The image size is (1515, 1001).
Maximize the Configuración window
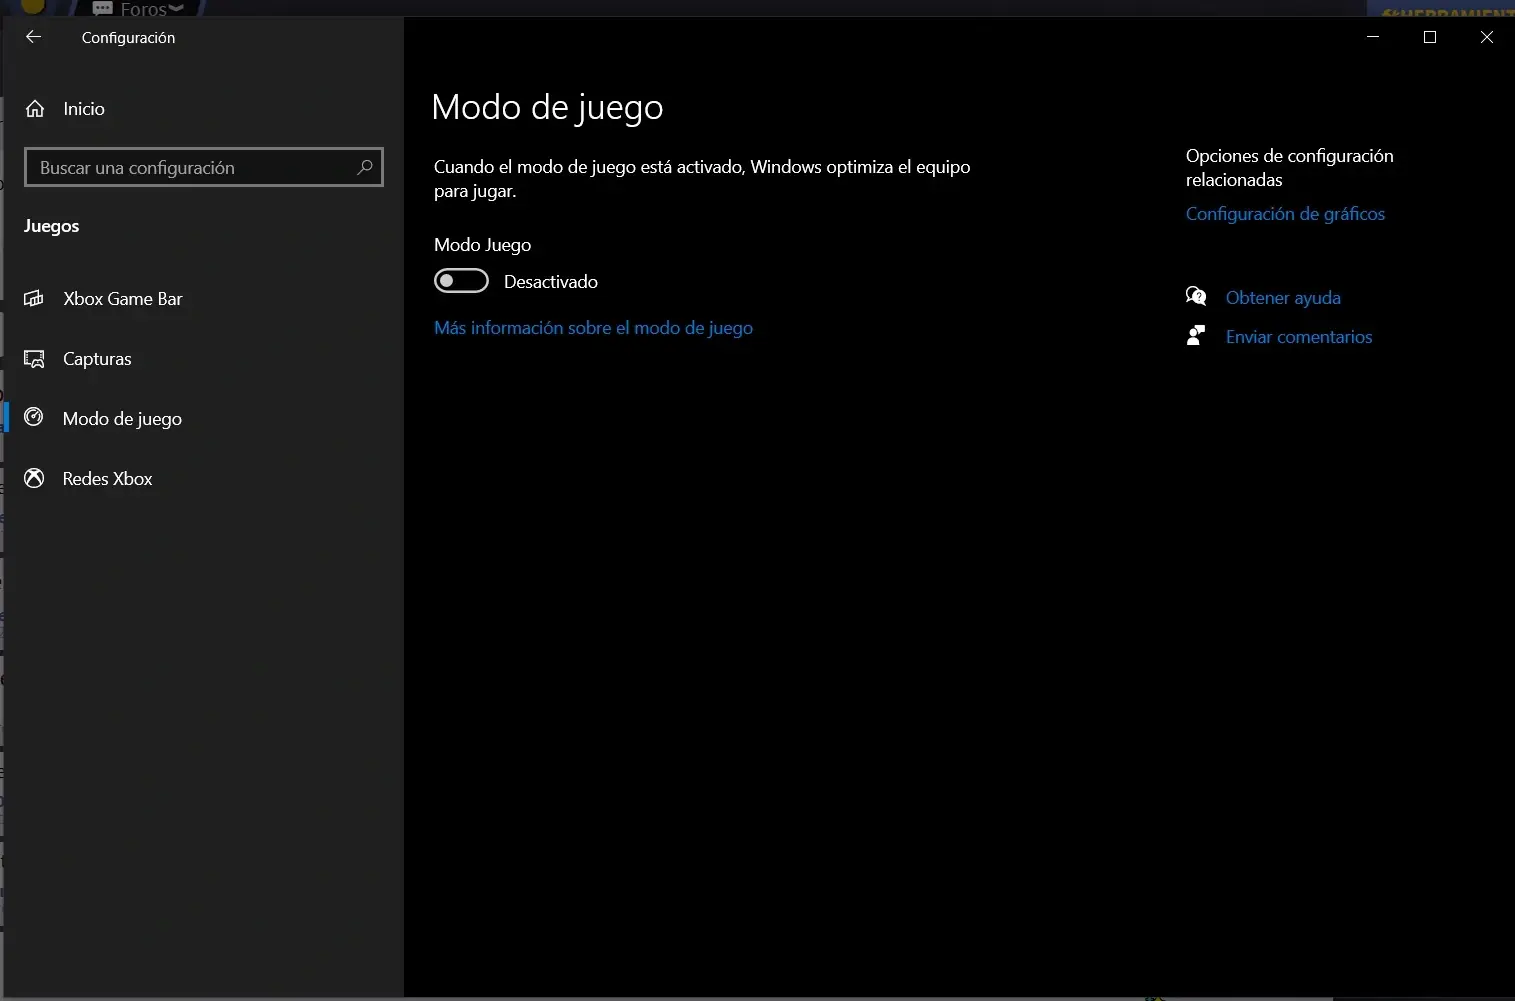[1430, 37]
